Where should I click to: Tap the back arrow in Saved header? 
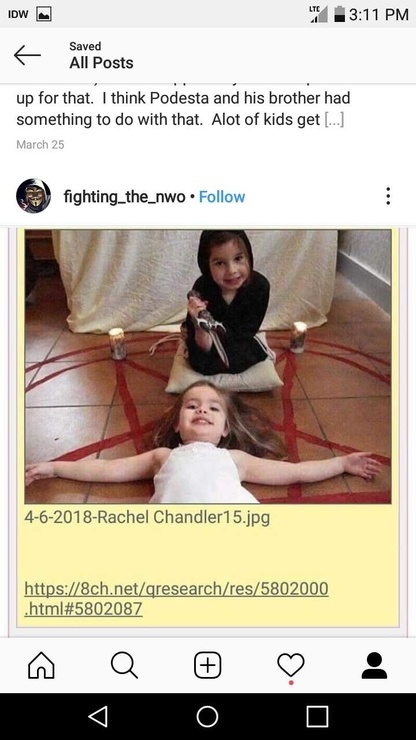click(x=27, y=56)
